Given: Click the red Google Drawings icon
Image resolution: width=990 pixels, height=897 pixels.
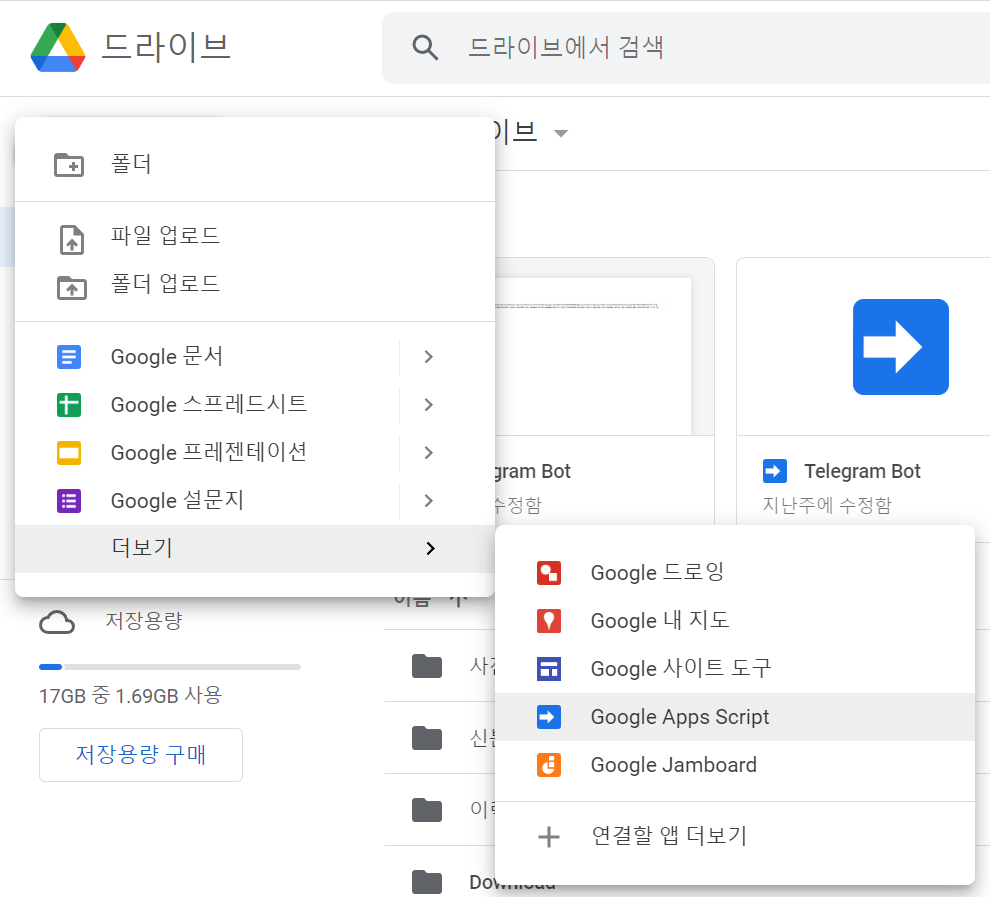Looking at the screenshot, I should pyautogui.click(x=549, y=573).
